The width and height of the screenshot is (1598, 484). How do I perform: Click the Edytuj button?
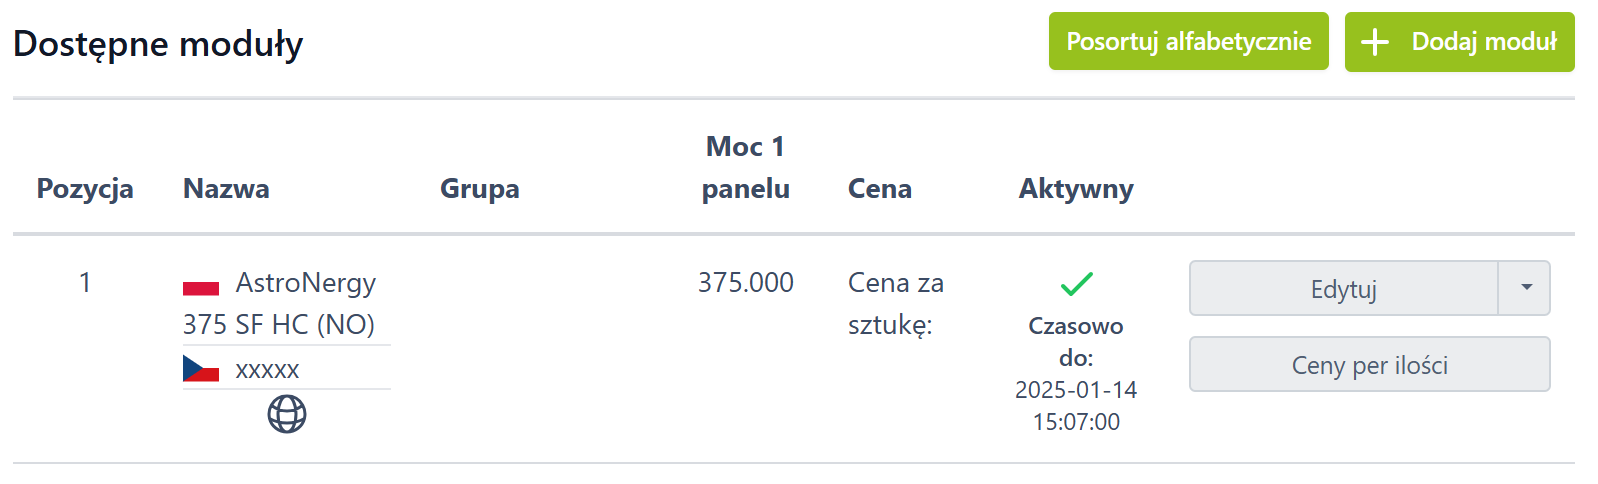(1343, 289)
